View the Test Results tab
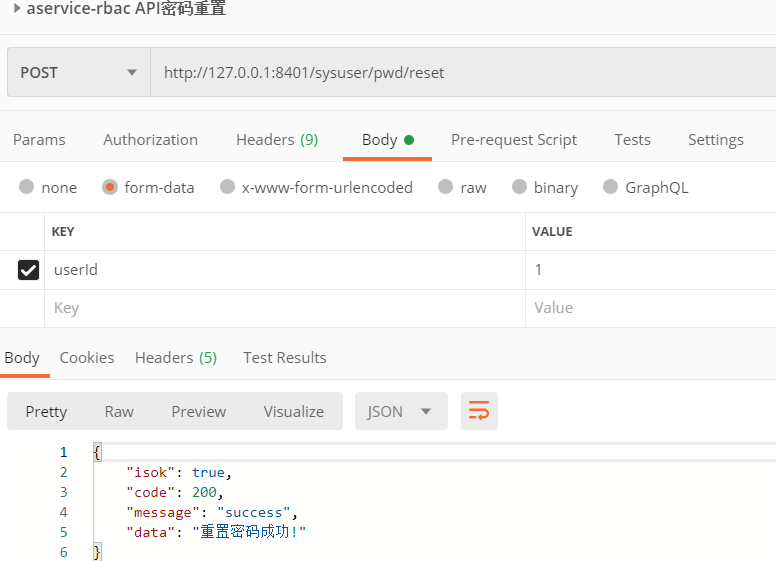This screenshot has height=561, width=776. (x=285, y=358)
